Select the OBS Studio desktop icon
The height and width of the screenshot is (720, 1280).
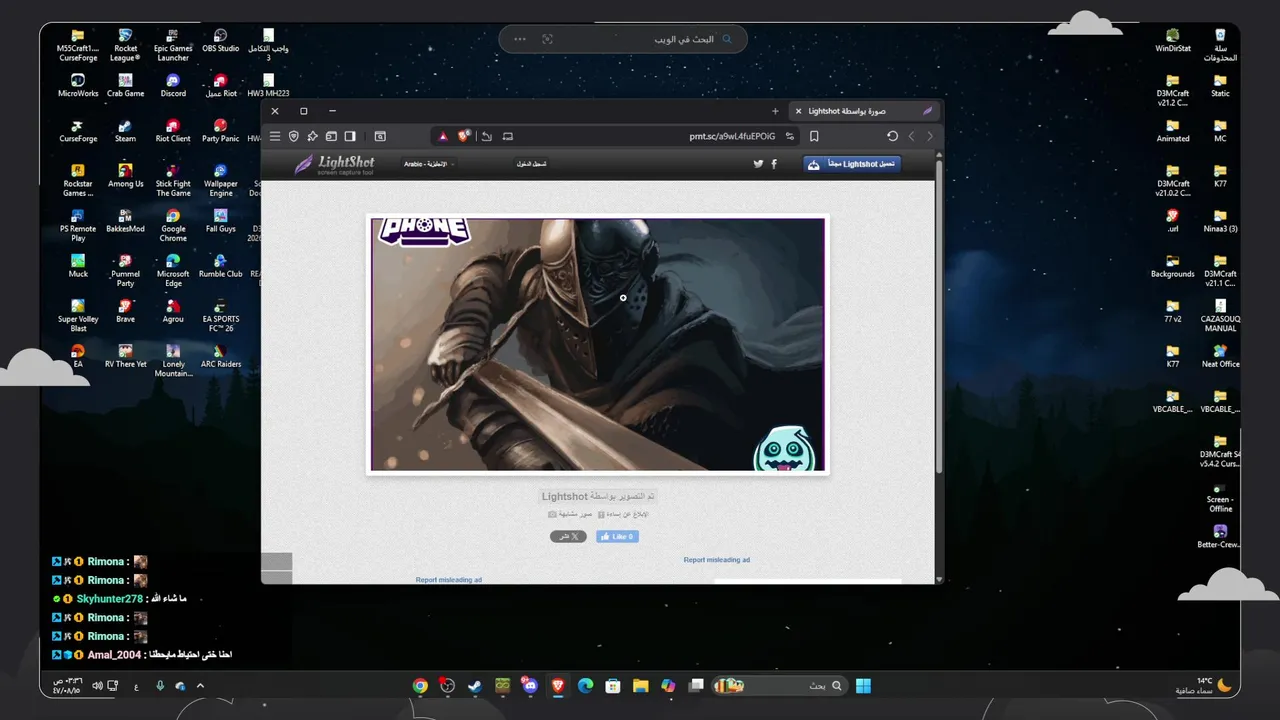coord(221,41)
